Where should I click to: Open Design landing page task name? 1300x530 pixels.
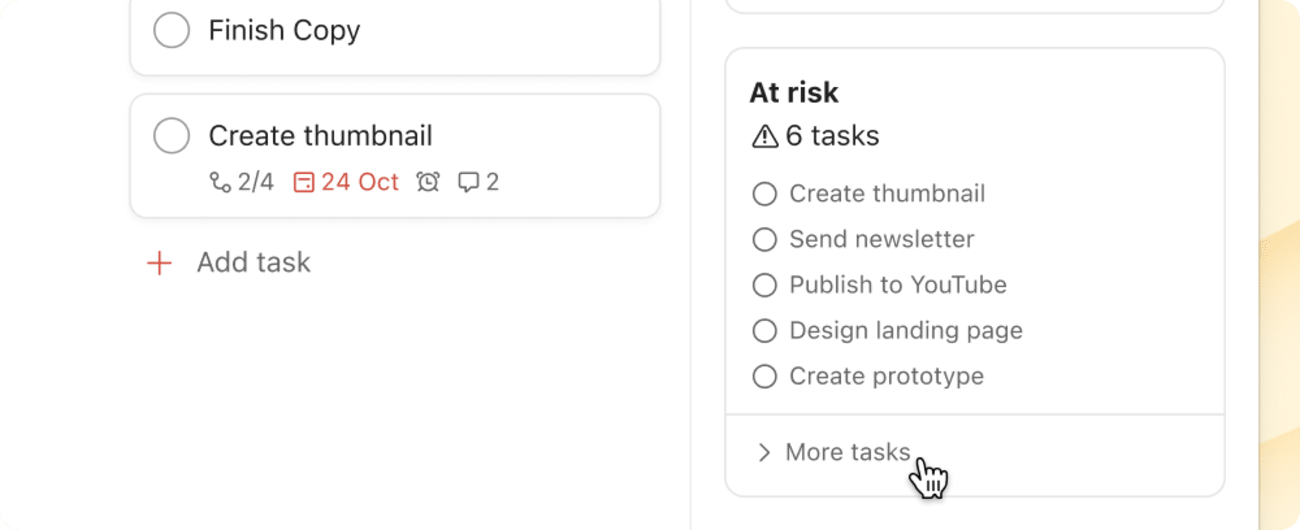pyautogui.click(x=905, y=331)
